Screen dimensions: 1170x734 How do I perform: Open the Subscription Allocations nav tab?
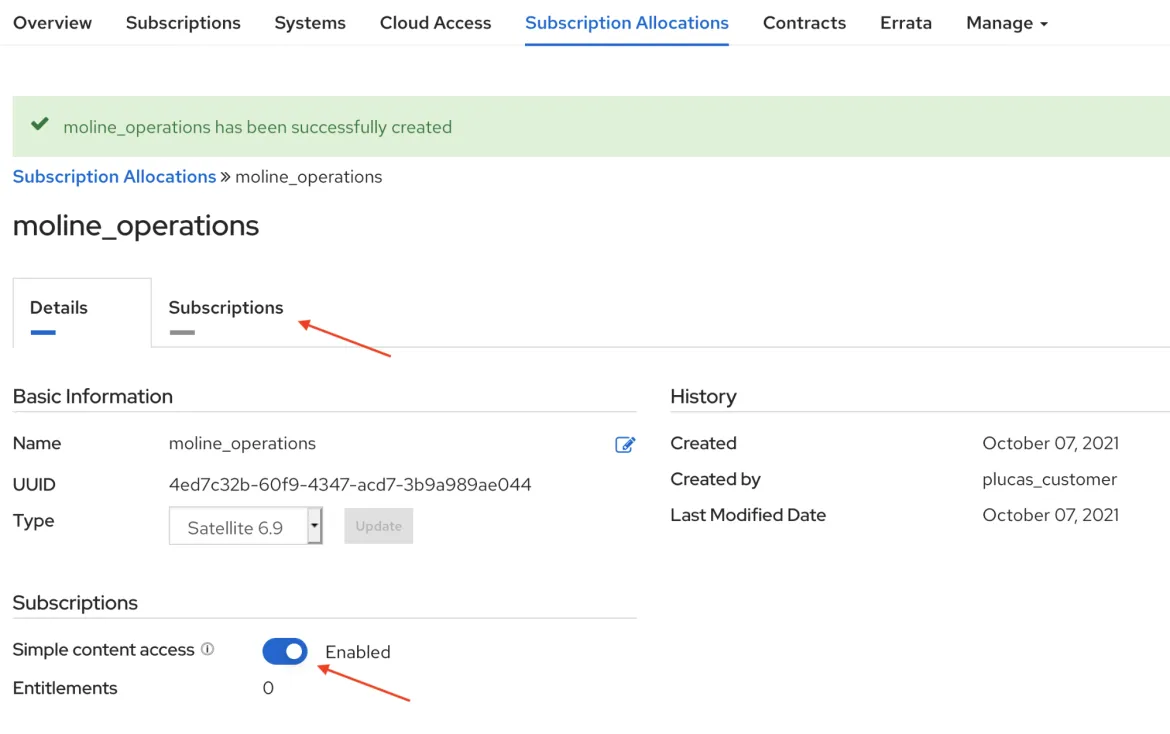tap(627, 23)
